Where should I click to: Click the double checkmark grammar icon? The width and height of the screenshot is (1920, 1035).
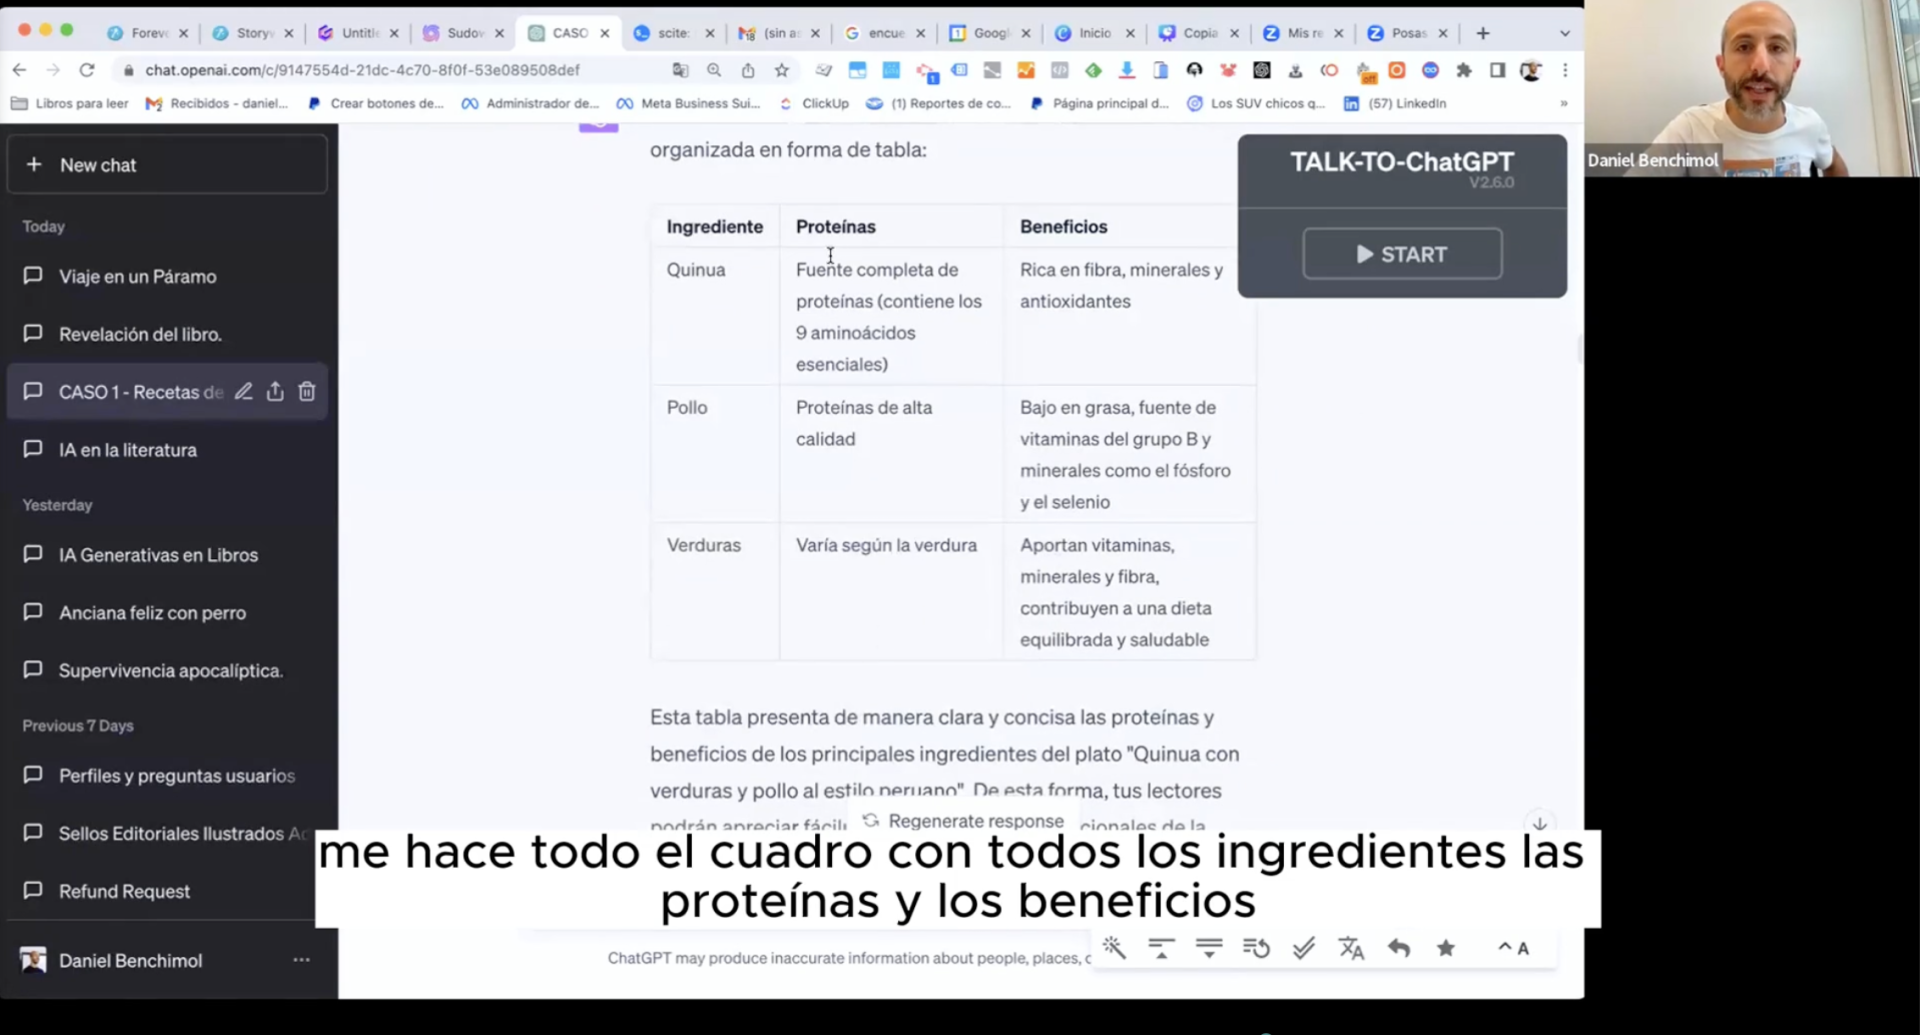click(1303, 948)
